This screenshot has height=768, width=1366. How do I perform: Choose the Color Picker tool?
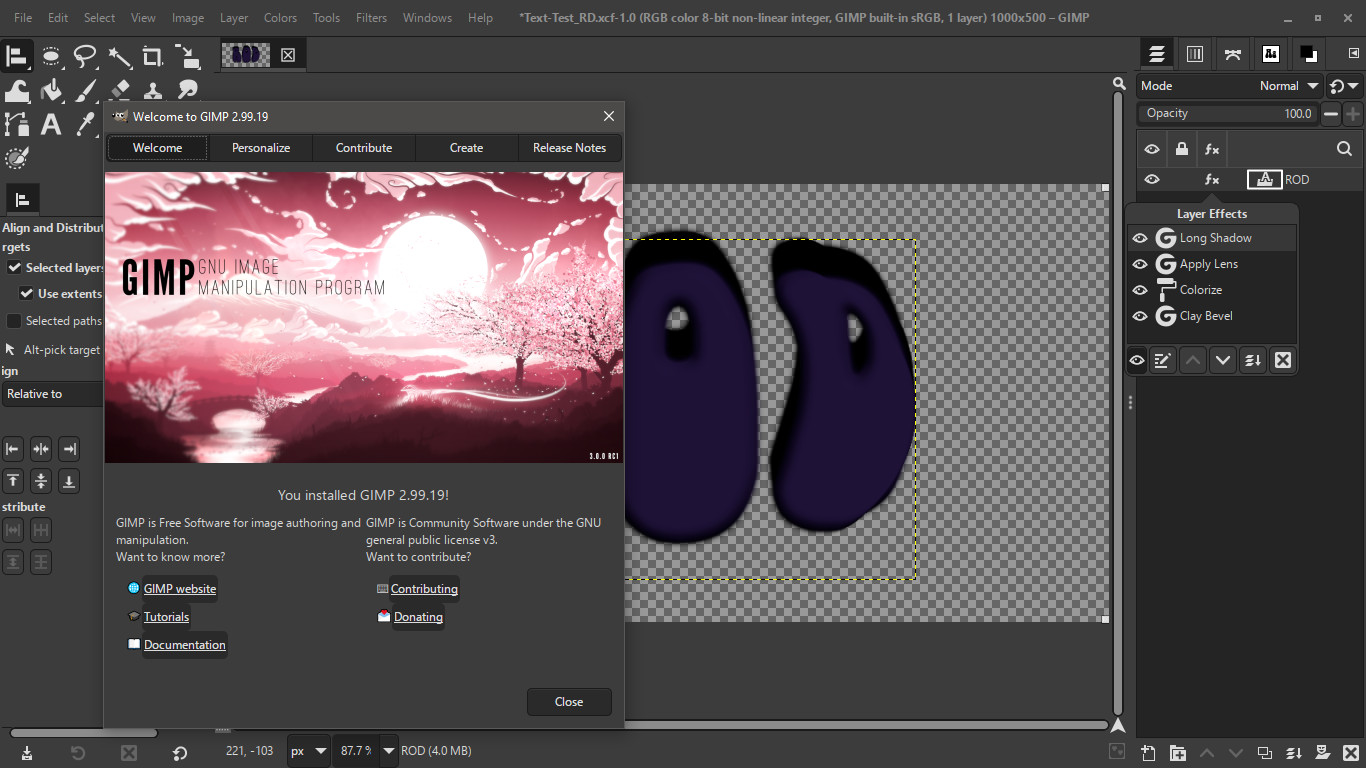(x=86, y=123)
